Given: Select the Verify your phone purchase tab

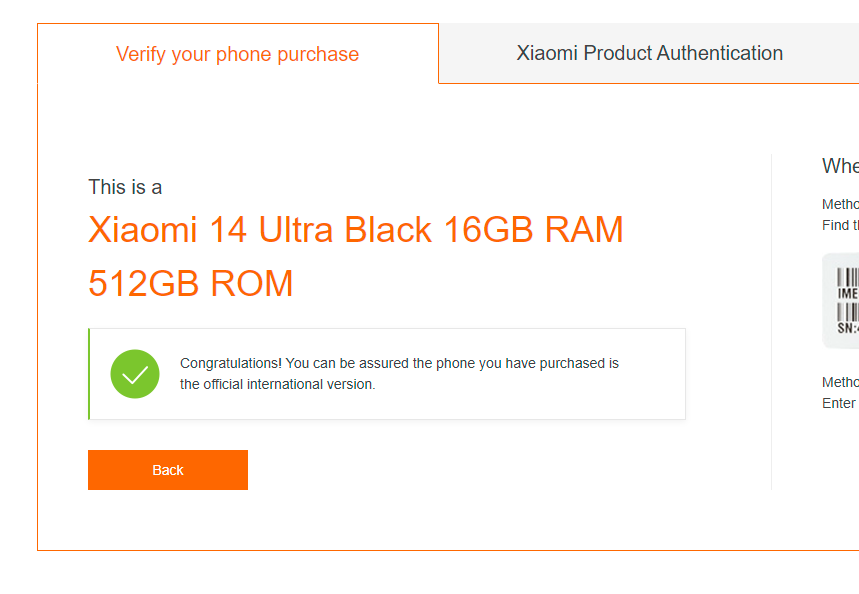Looking at the screenshot, I should click(237, 55).
